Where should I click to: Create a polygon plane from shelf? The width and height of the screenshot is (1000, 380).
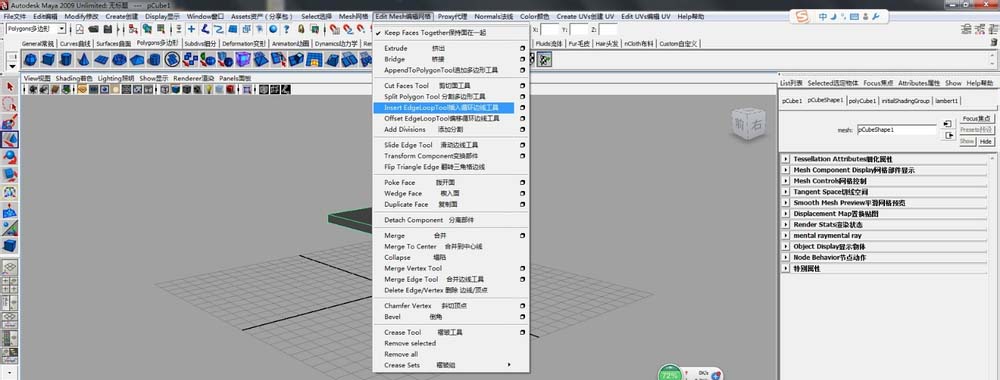101,60
